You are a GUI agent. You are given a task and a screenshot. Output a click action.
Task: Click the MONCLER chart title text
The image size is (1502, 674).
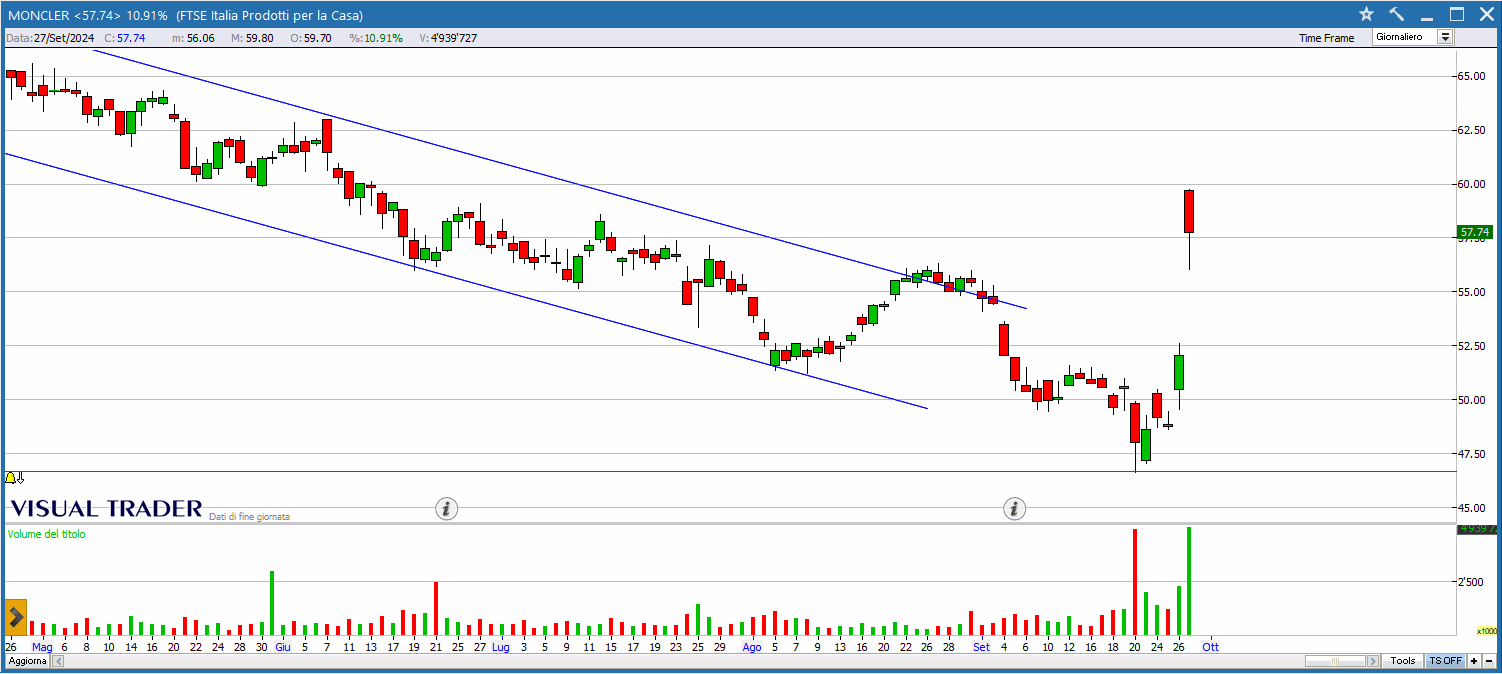click(185, 15)
